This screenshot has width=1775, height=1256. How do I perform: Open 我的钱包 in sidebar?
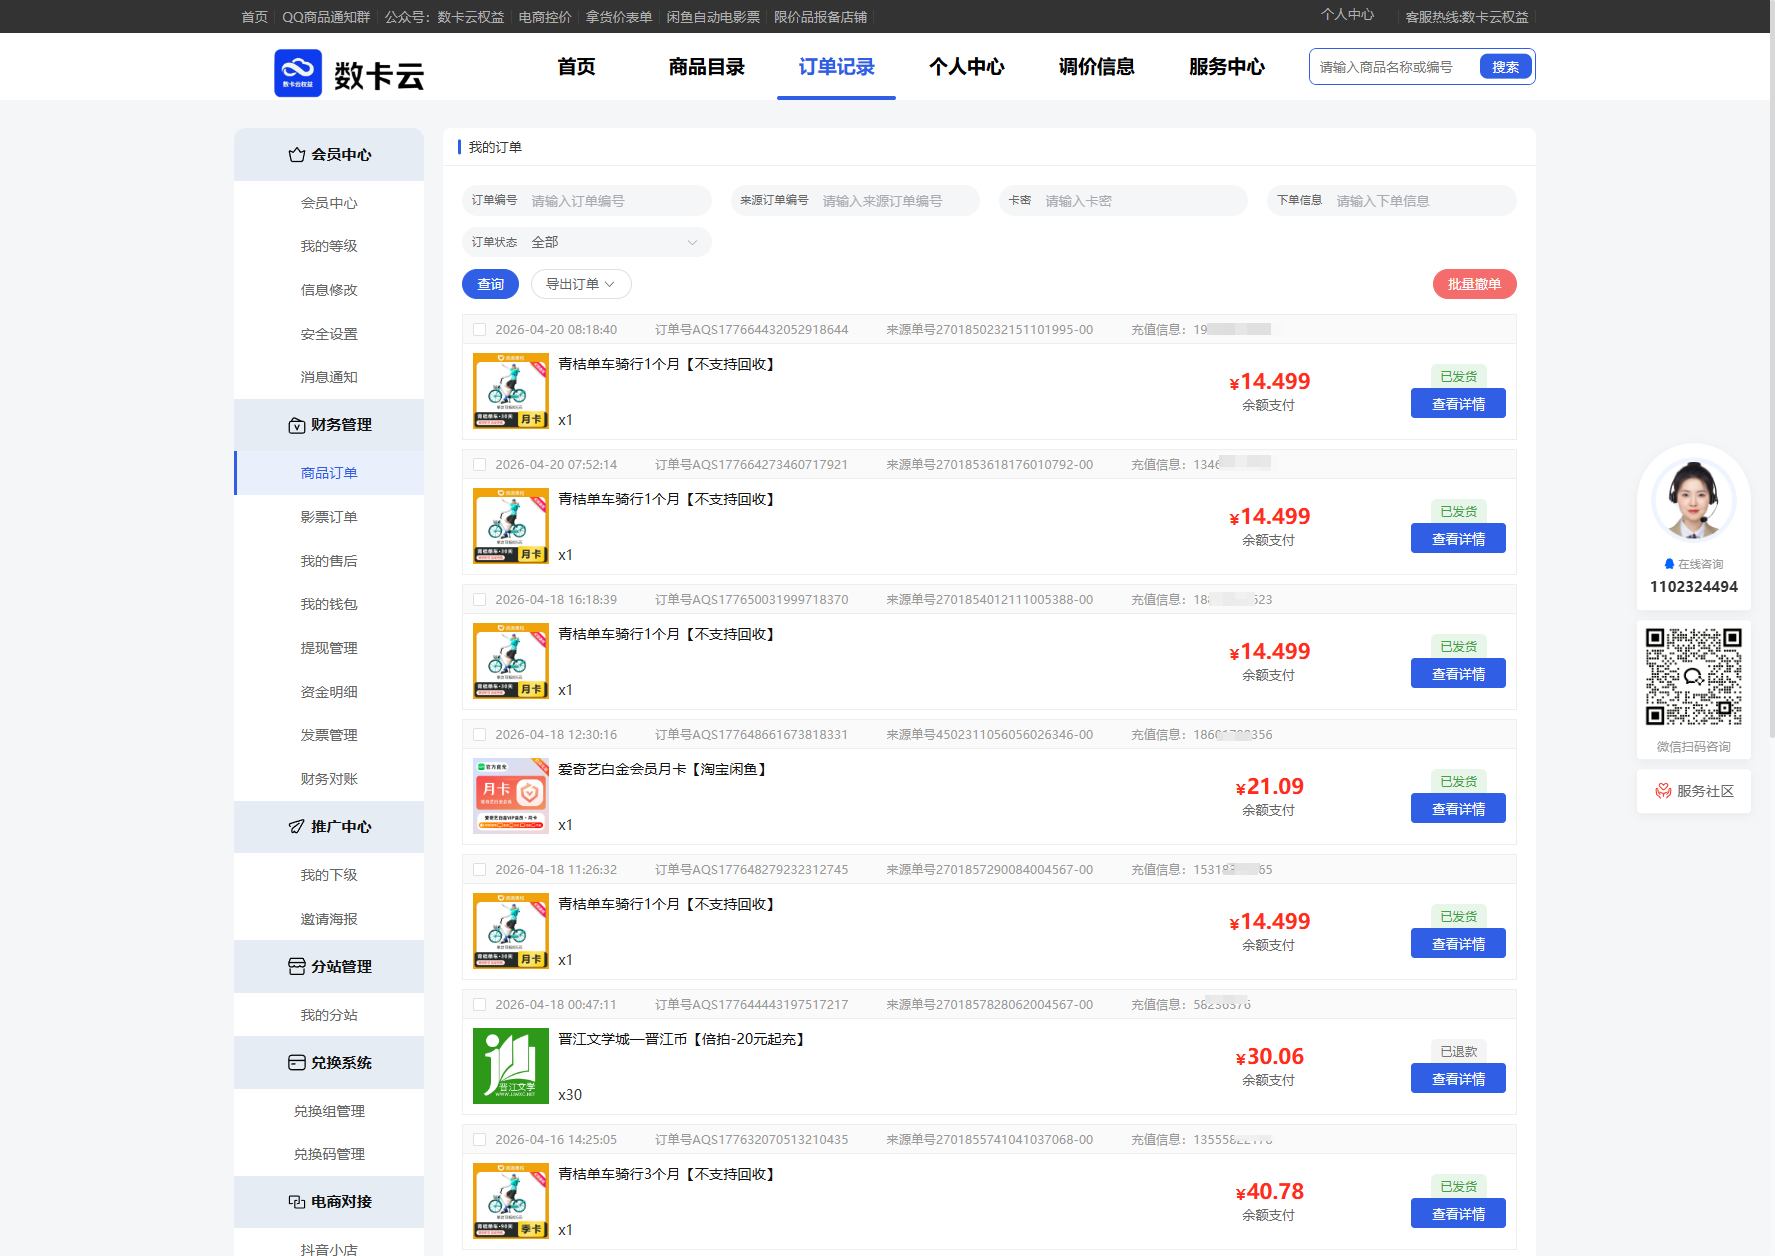(329, 604)
